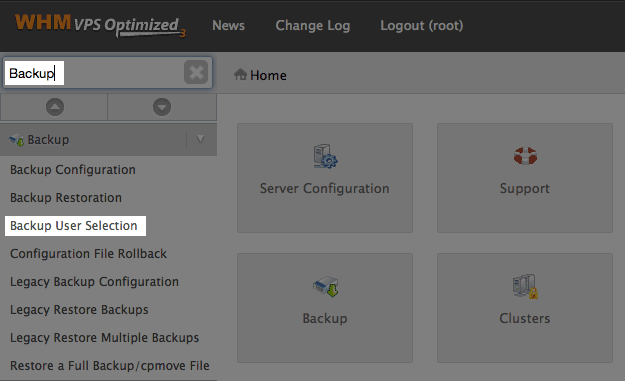
Task: Click the expand-all down arrow button
Action: 162,107
